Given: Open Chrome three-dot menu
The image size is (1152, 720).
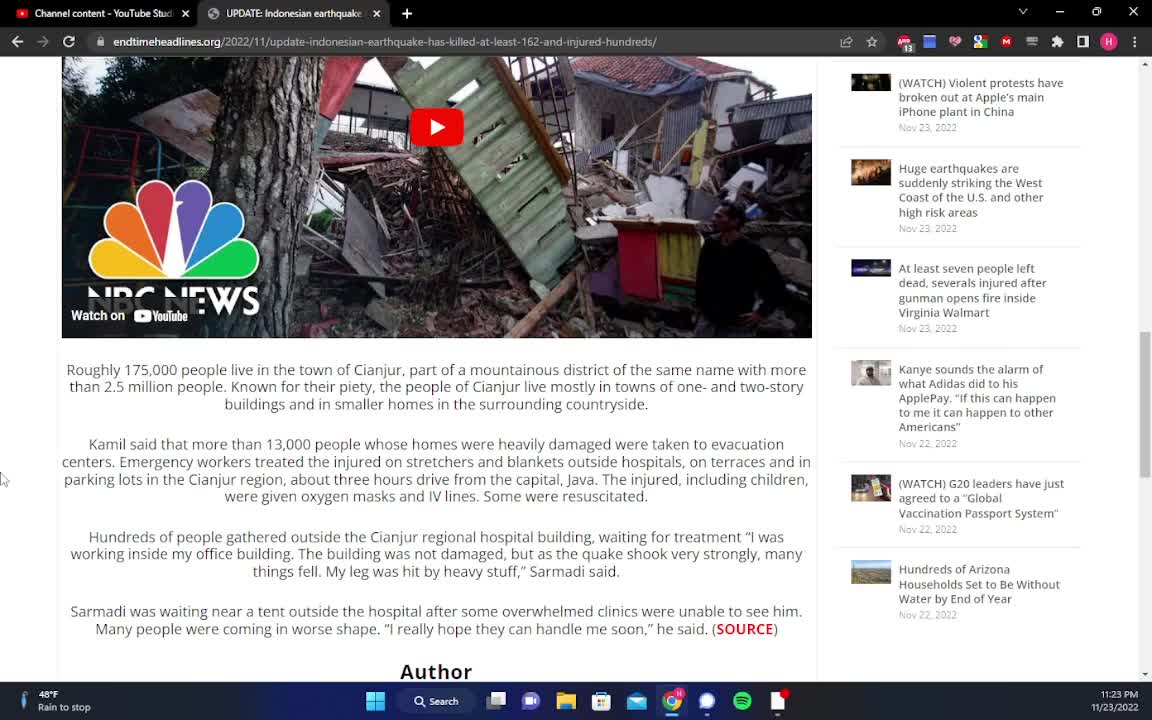Looking at the screenshot, I should pos(1134,42).
